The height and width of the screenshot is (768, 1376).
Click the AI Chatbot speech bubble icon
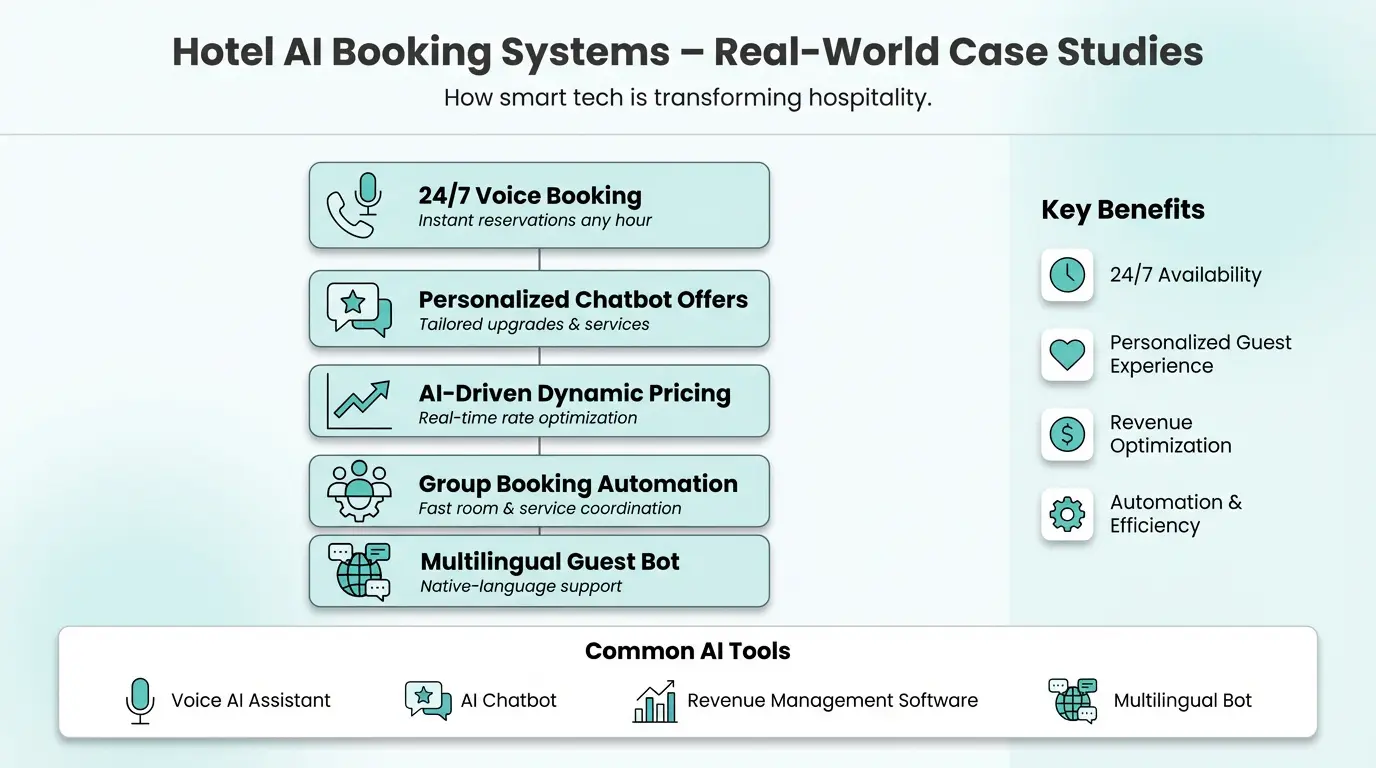(x=427, y=701)
